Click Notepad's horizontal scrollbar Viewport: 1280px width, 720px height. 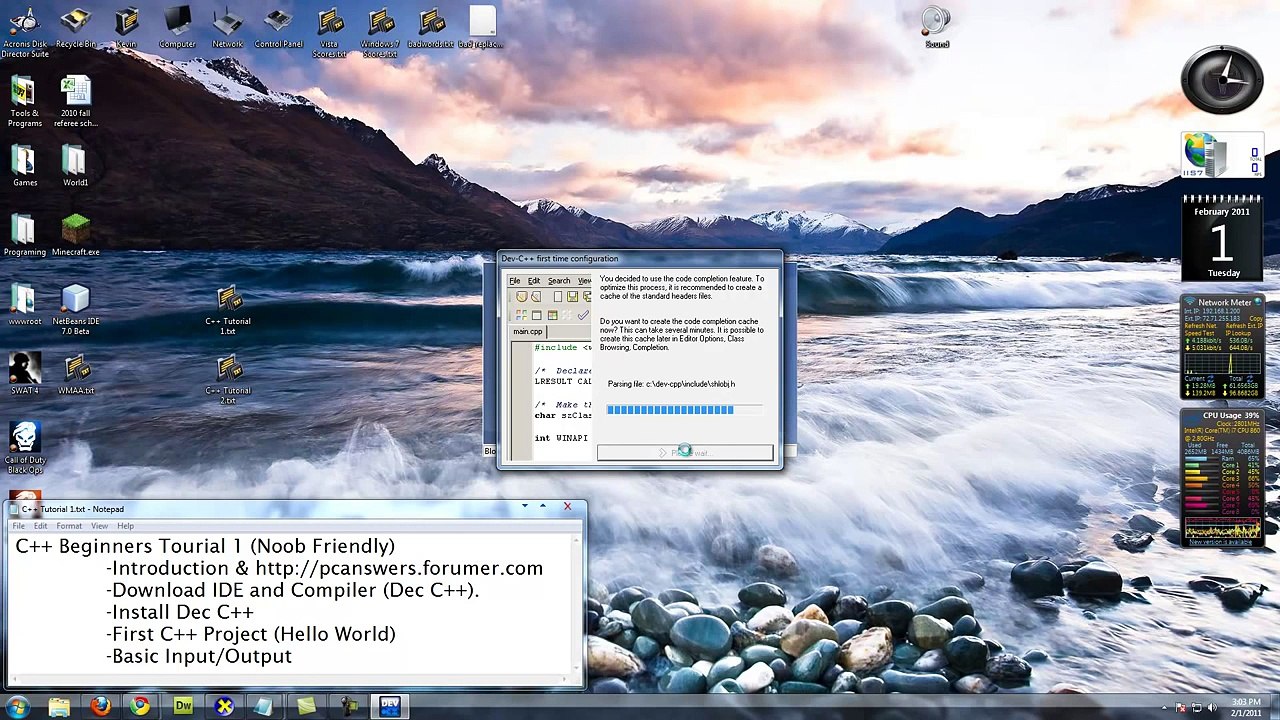pos(290,680)
